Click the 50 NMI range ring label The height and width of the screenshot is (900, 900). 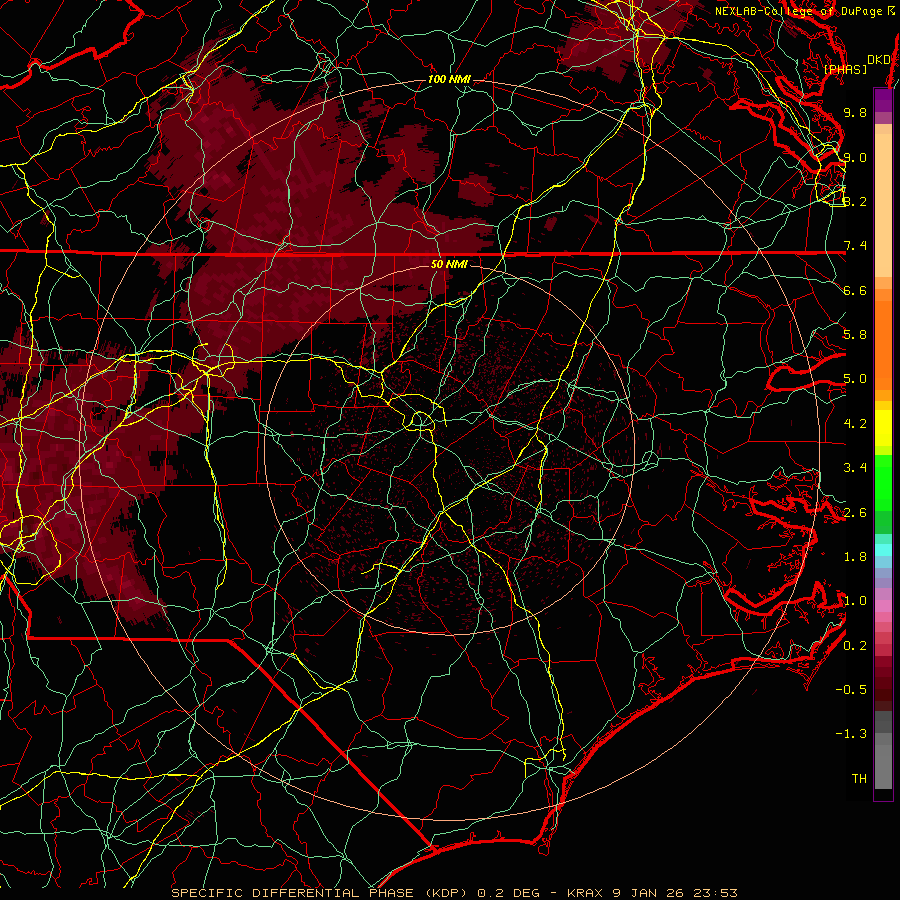(449, 264)
